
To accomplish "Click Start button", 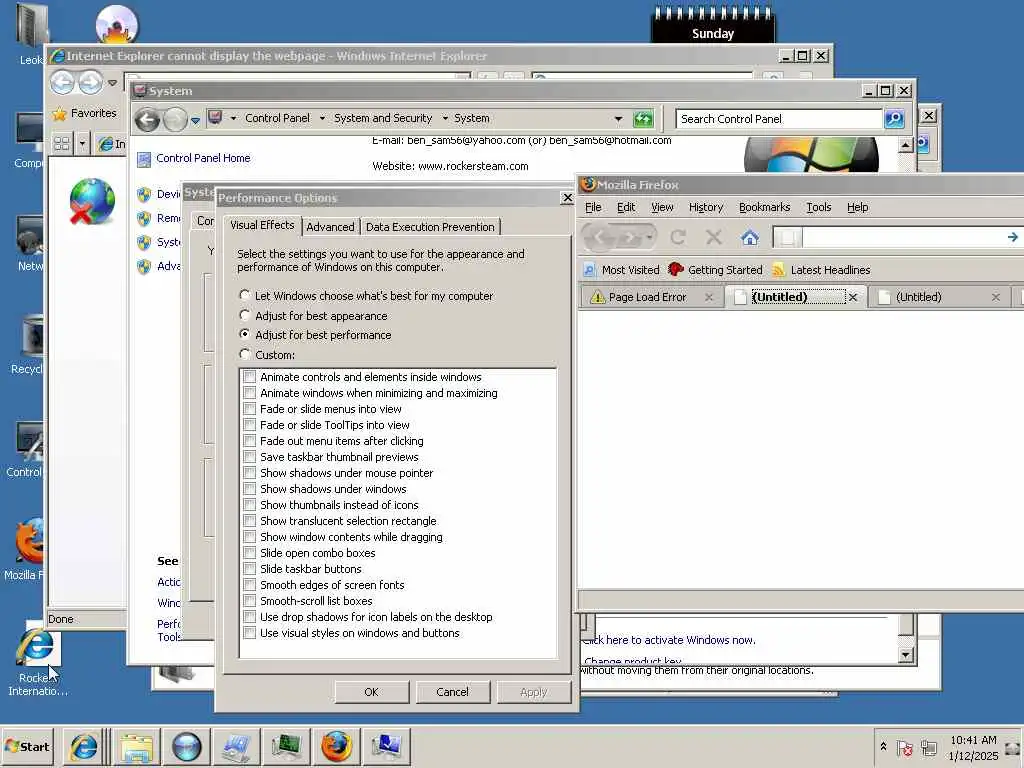I will coord(27,746).
